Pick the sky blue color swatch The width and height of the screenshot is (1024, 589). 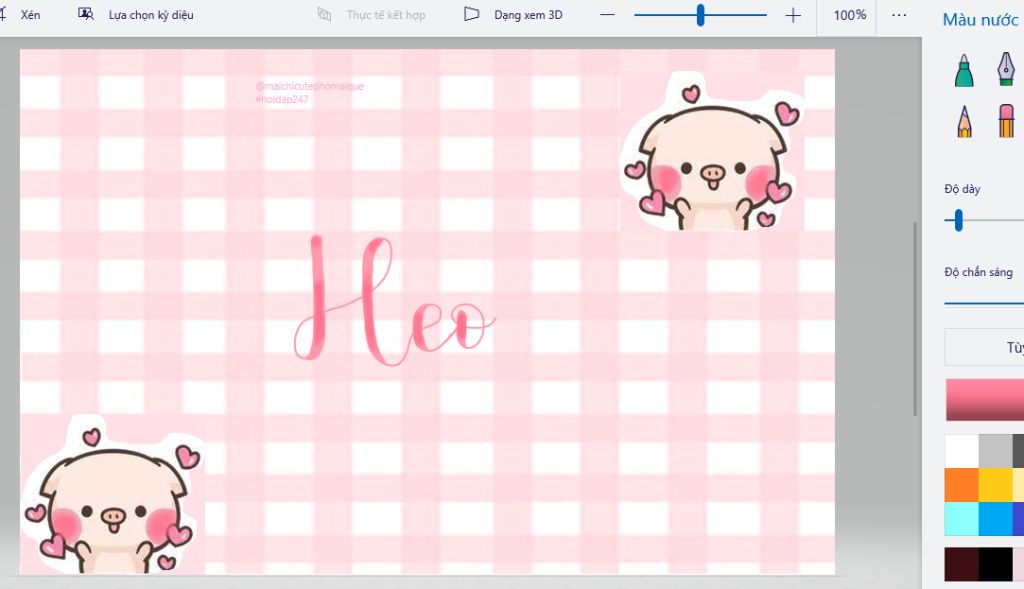coord(995,518)
